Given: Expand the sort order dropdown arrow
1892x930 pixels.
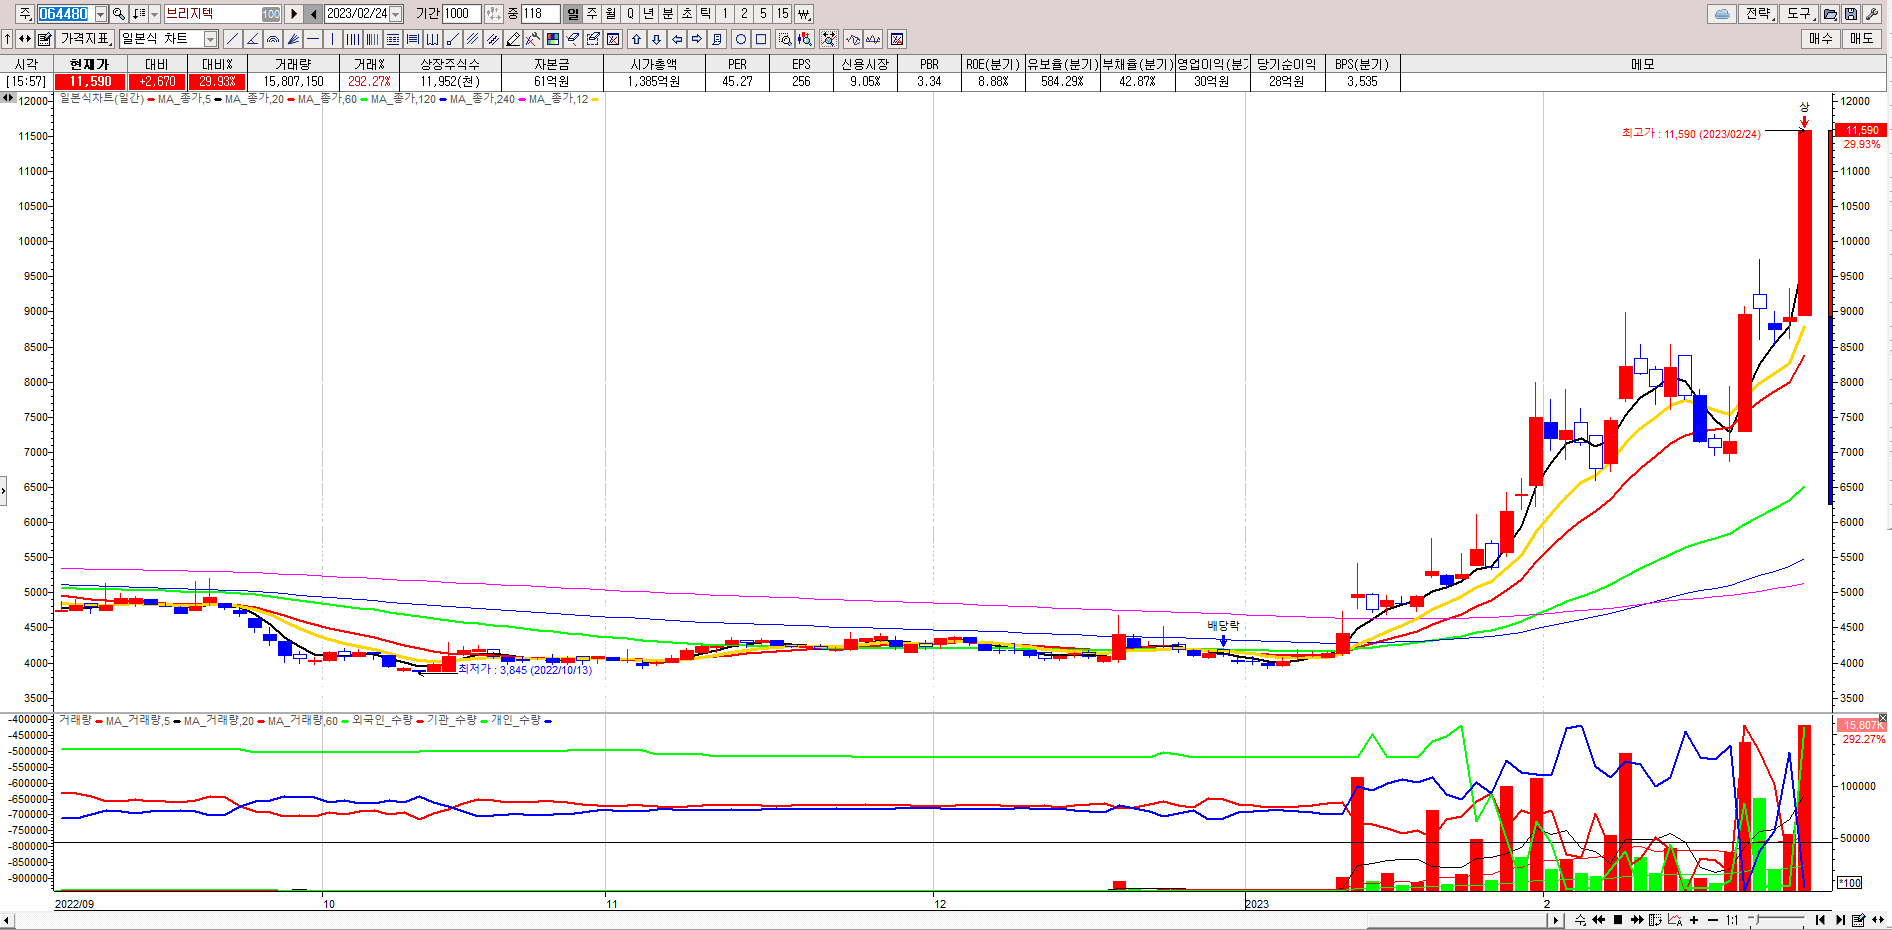Looking at the screenshot, I should (154, 14).
